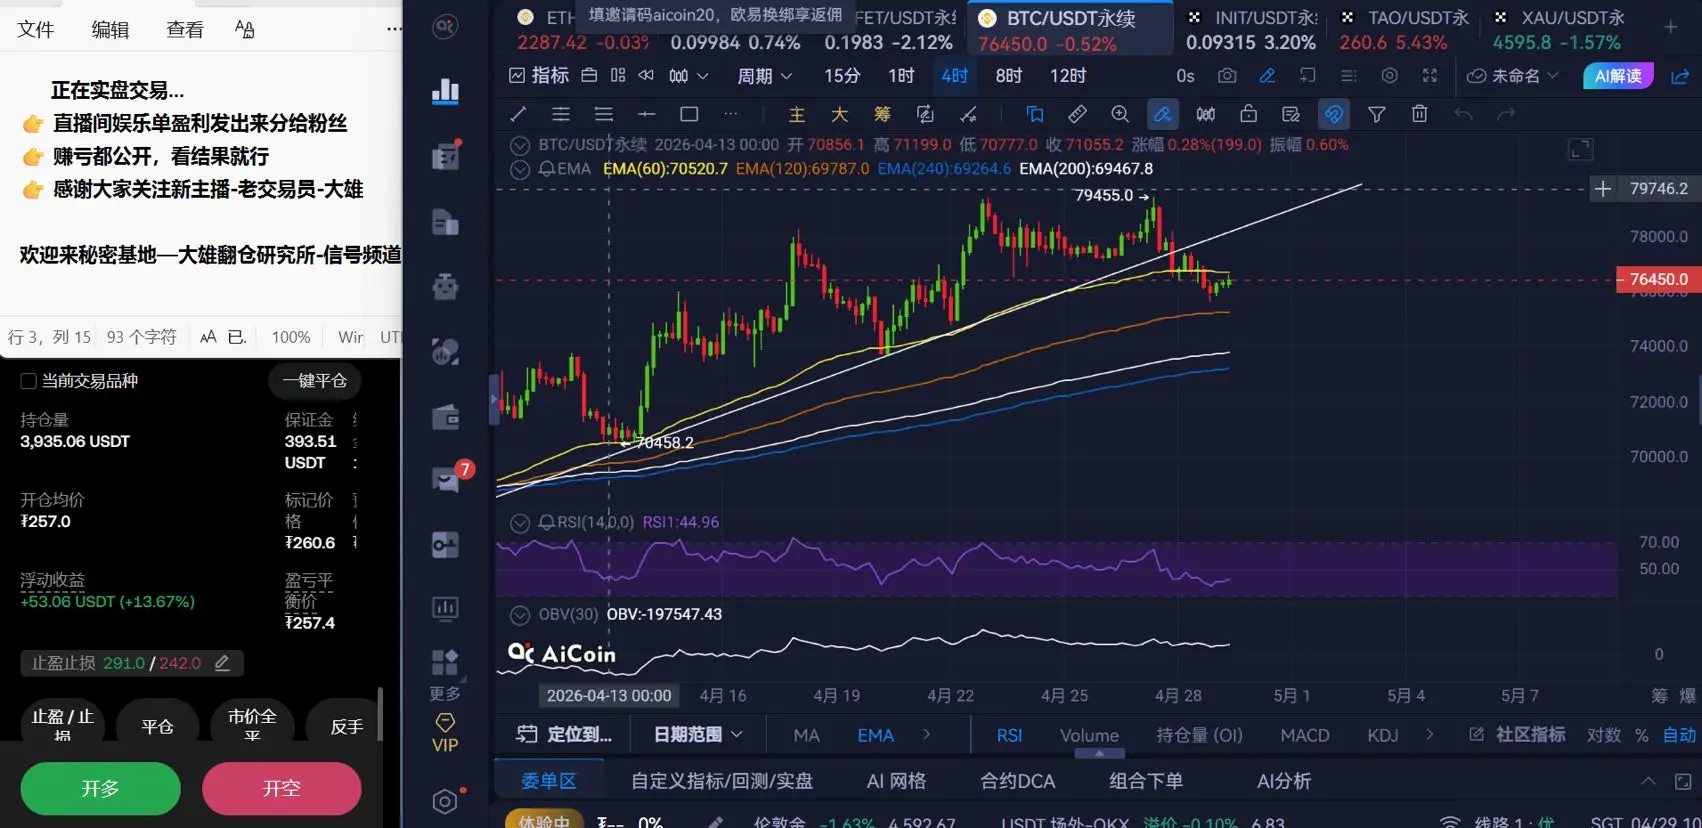Expand more main indicators after EMA
Viewport: 1702px width, 828px height.
tap(926, 735)
